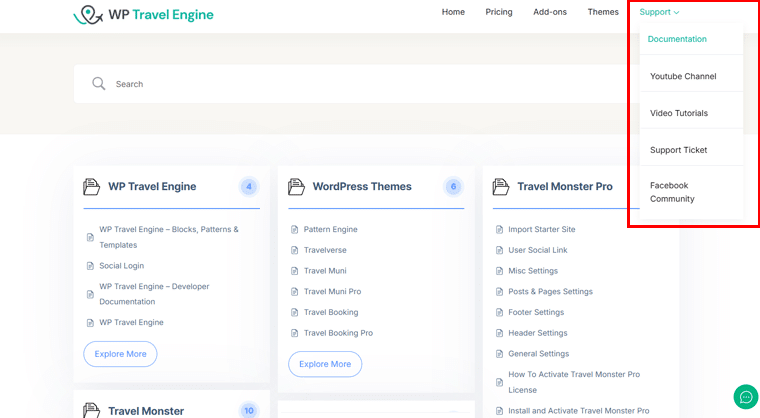Click the WordPress Themes category heading
Viewport: 760px width, 418px height.
coord(362,187)
